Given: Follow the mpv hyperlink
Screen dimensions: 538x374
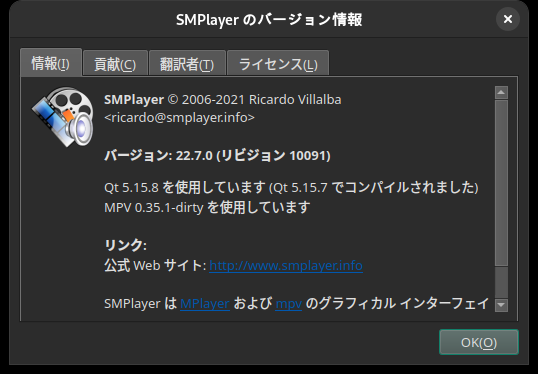Looking at the screenshot, I should click(289, 304).
